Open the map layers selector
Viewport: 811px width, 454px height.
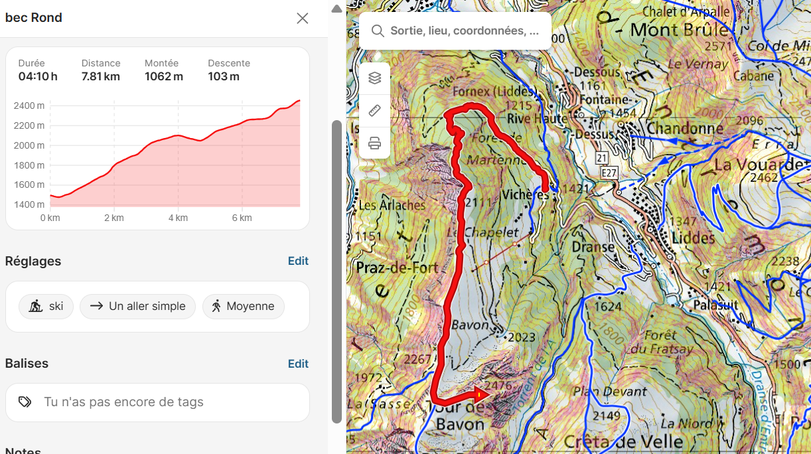click(x=374, y=78)
